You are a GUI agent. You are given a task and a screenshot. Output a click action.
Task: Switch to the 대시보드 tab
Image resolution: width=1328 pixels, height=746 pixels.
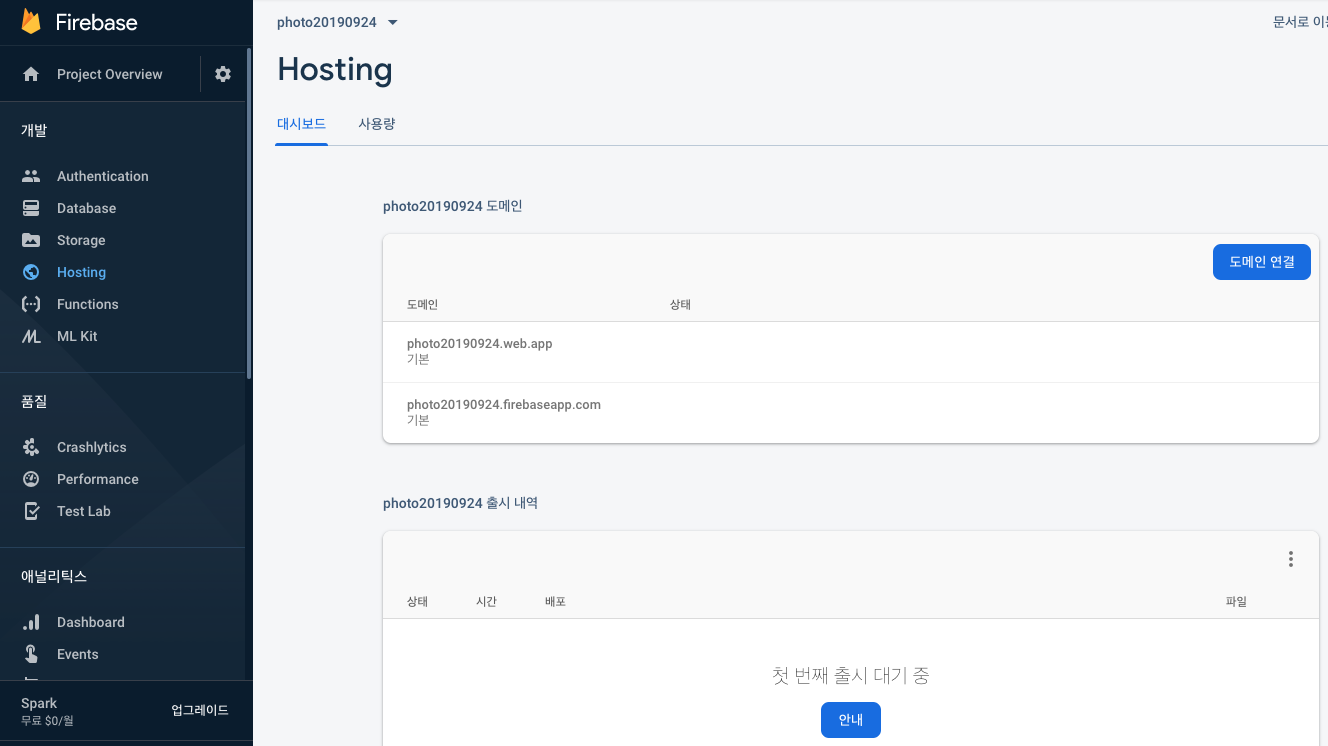(x=301, y=124)
